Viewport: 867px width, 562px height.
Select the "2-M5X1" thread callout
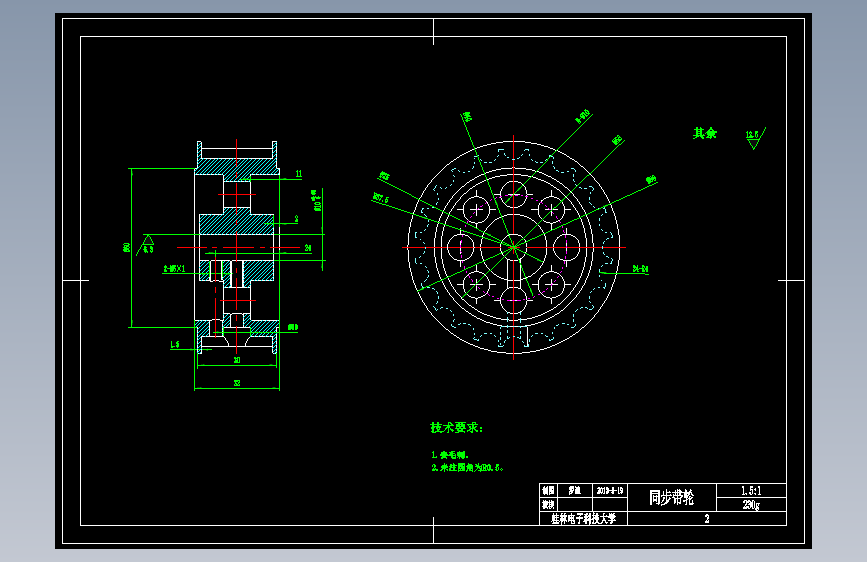174,269
